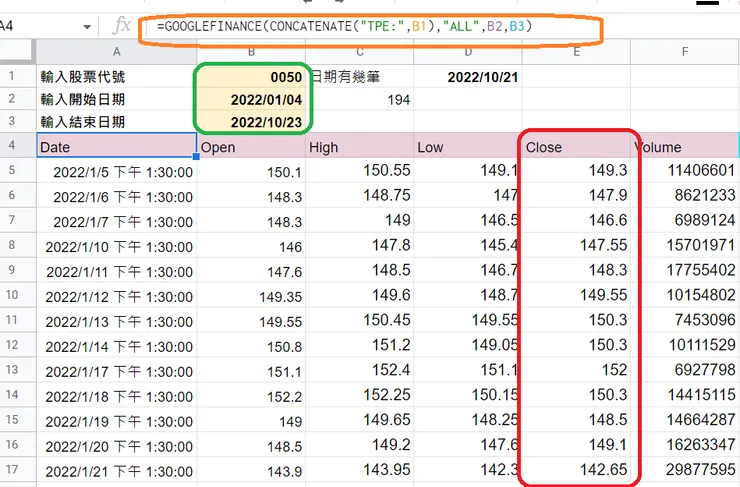Click label cell 輸入結束日期
The image size is (740, 487).
click(x=117, y=122)
